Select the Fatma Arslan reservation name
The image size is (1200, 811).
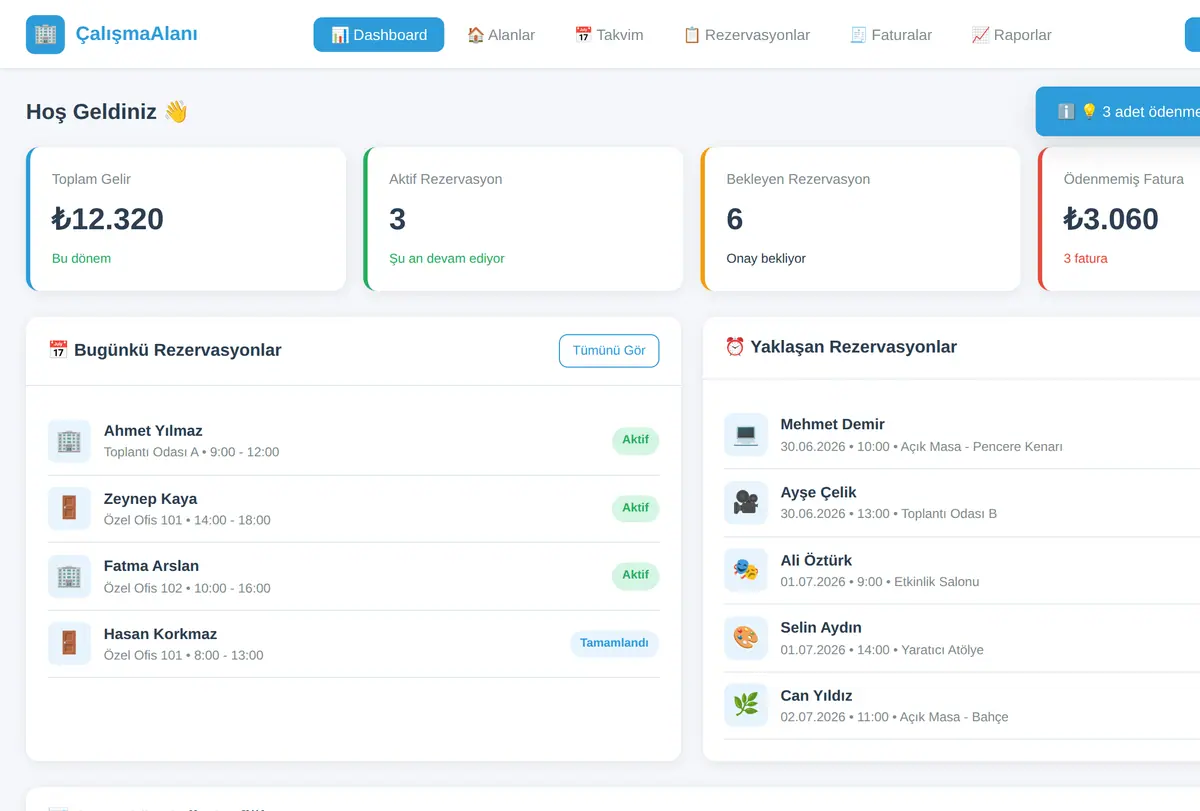(152, 566)
